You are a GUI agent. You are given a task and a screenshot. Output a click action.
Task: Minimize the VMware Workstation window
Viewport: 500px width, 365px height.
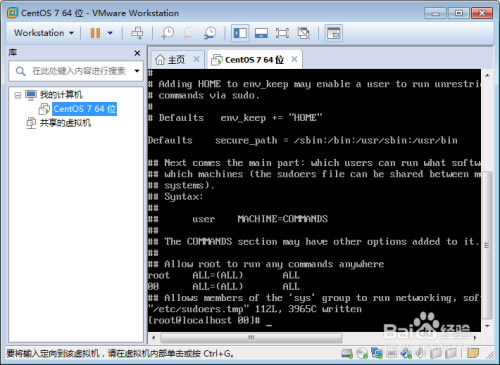click(435, 13)
